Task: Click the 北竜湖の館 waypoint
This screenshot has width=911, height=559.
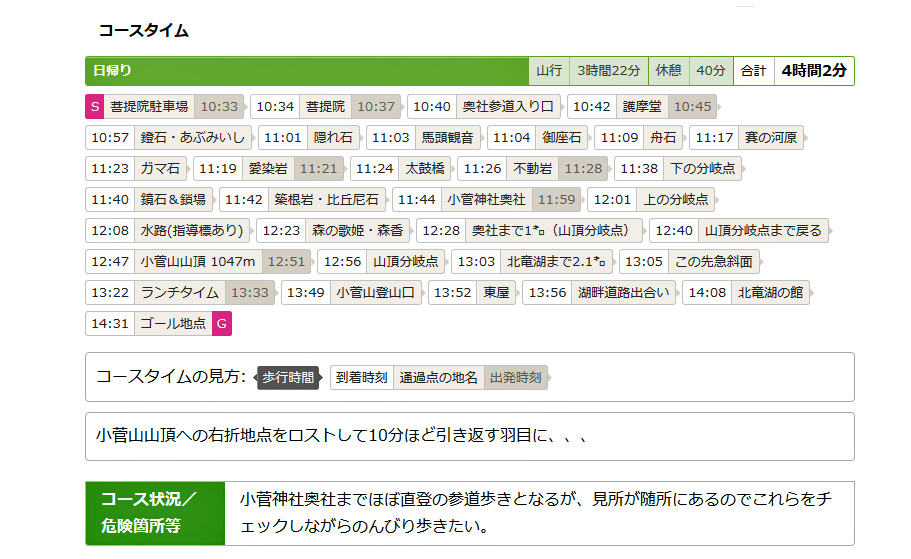Action: (769, 292)
